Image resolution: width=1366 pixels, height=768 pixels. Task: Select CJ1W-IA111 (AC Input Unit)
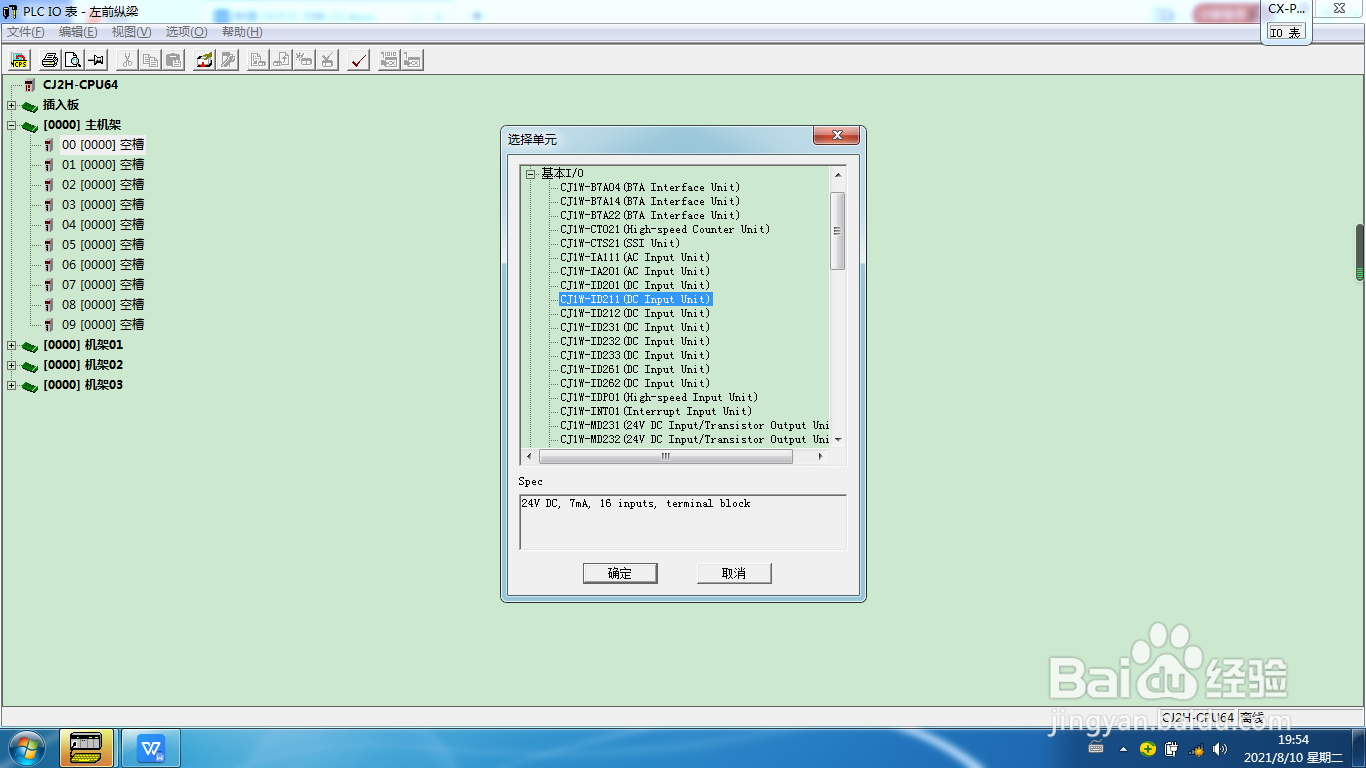click(635, 257)
